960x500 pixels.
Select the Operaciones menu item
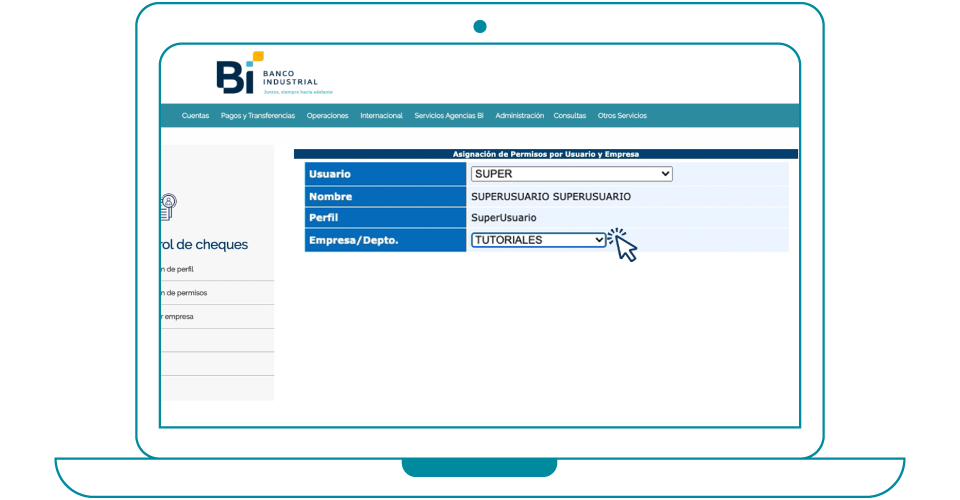[327, 116]
